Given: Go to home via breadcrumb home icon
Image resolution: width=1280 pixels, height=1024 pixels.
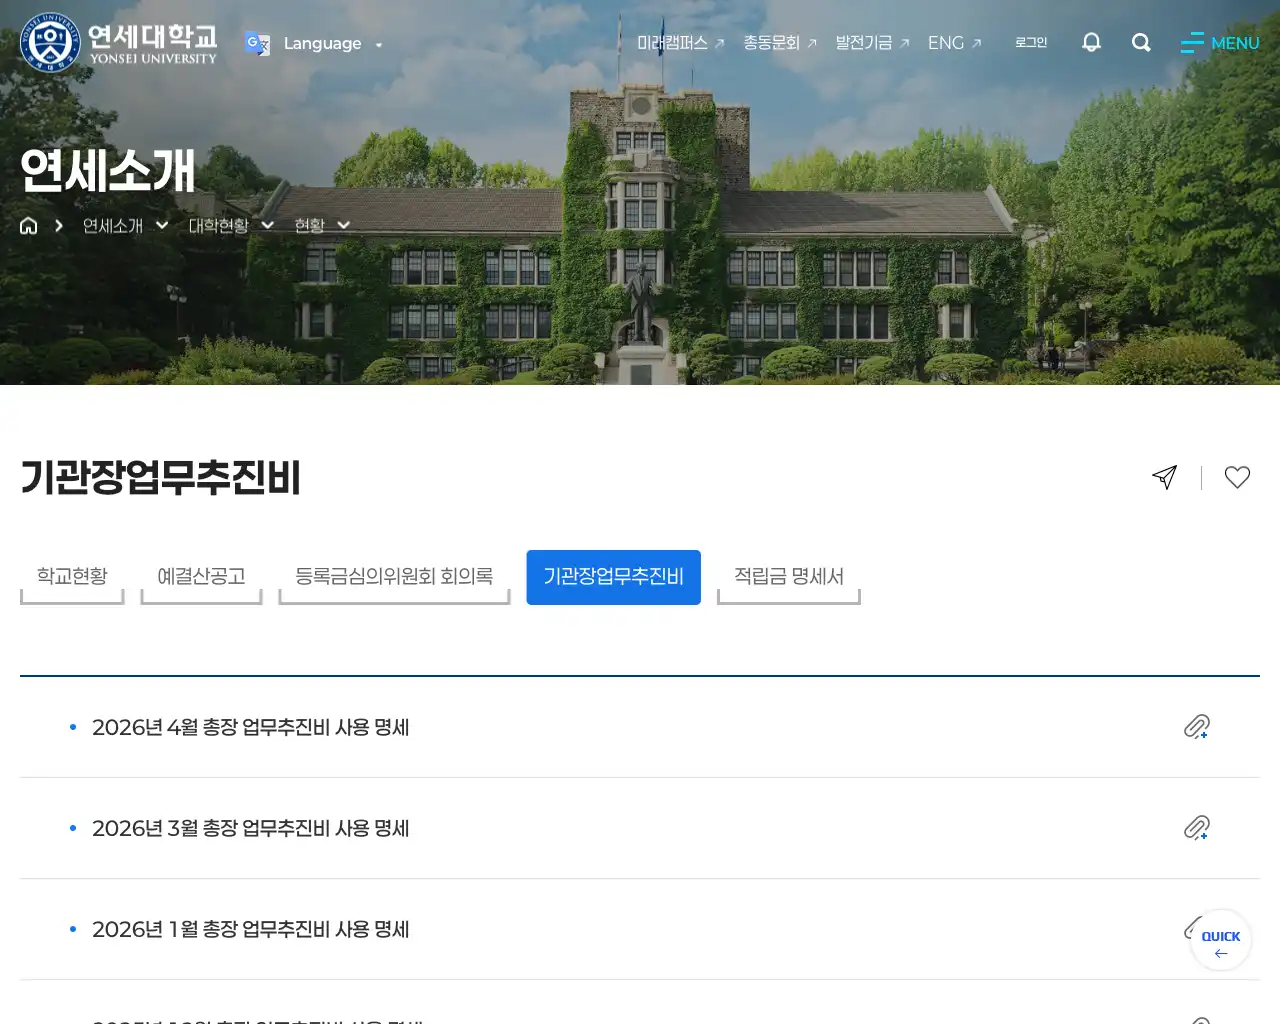Looking at the screenshot, I should click(x=29, y=225).
